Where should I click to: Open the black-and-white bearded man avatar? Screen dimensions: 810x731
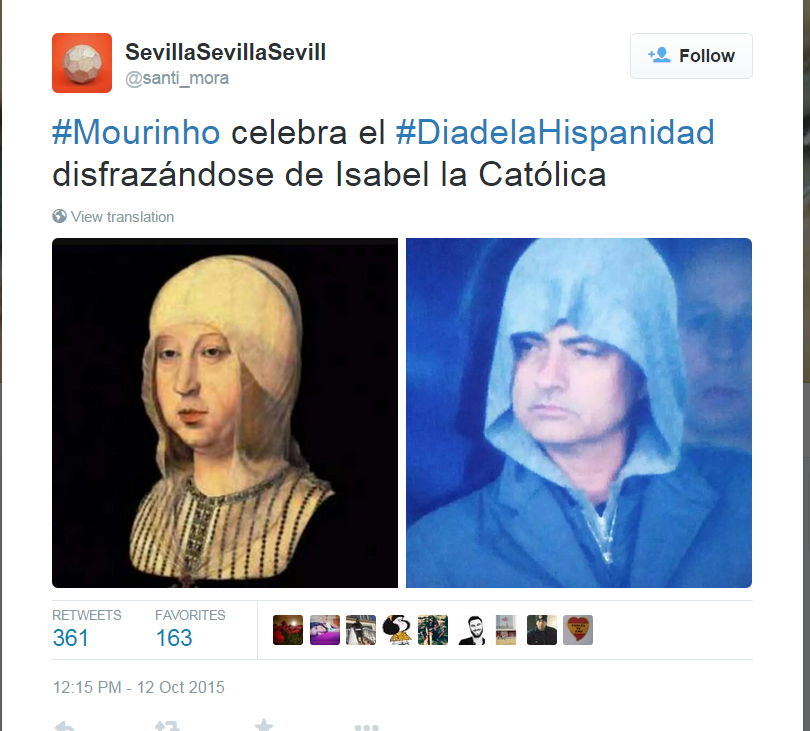tap(472, 630)
